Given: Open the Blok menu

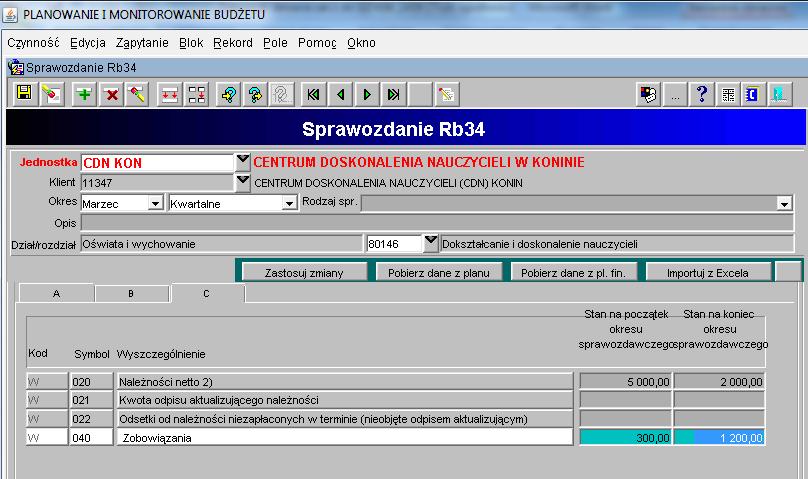Looking at the screenshot, I should click(191, 43).
